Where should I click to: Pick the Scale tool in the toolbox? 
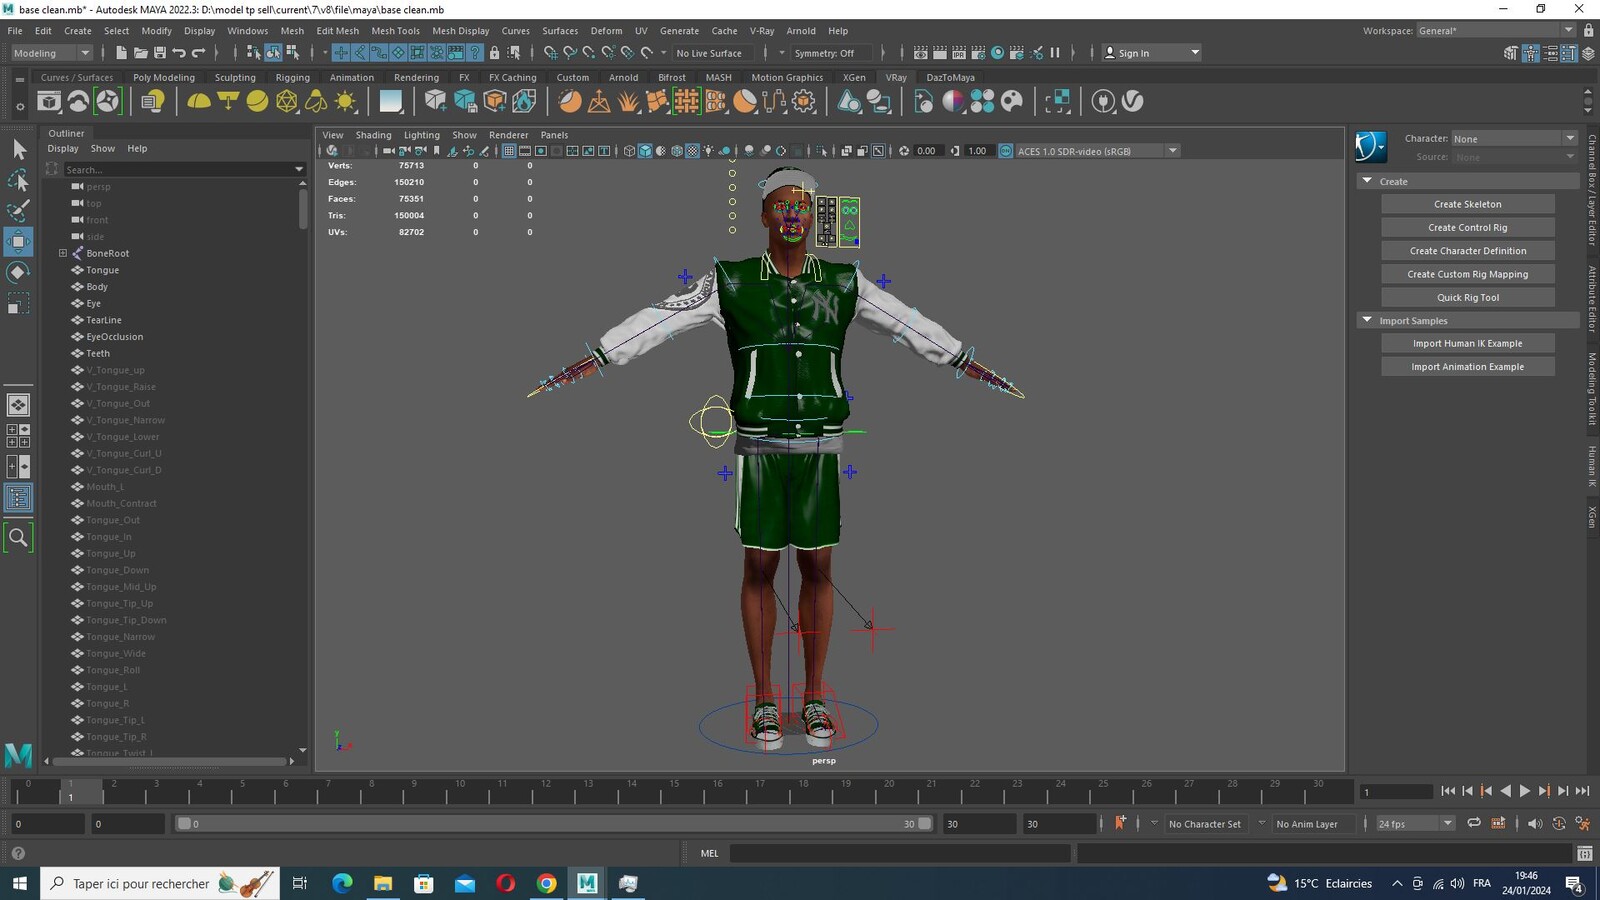[18, 303]
